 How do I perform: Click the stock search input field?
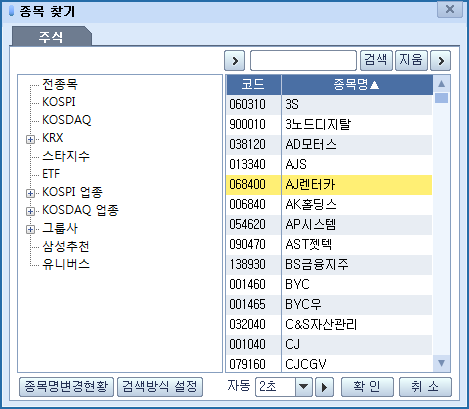click(303, 61)
